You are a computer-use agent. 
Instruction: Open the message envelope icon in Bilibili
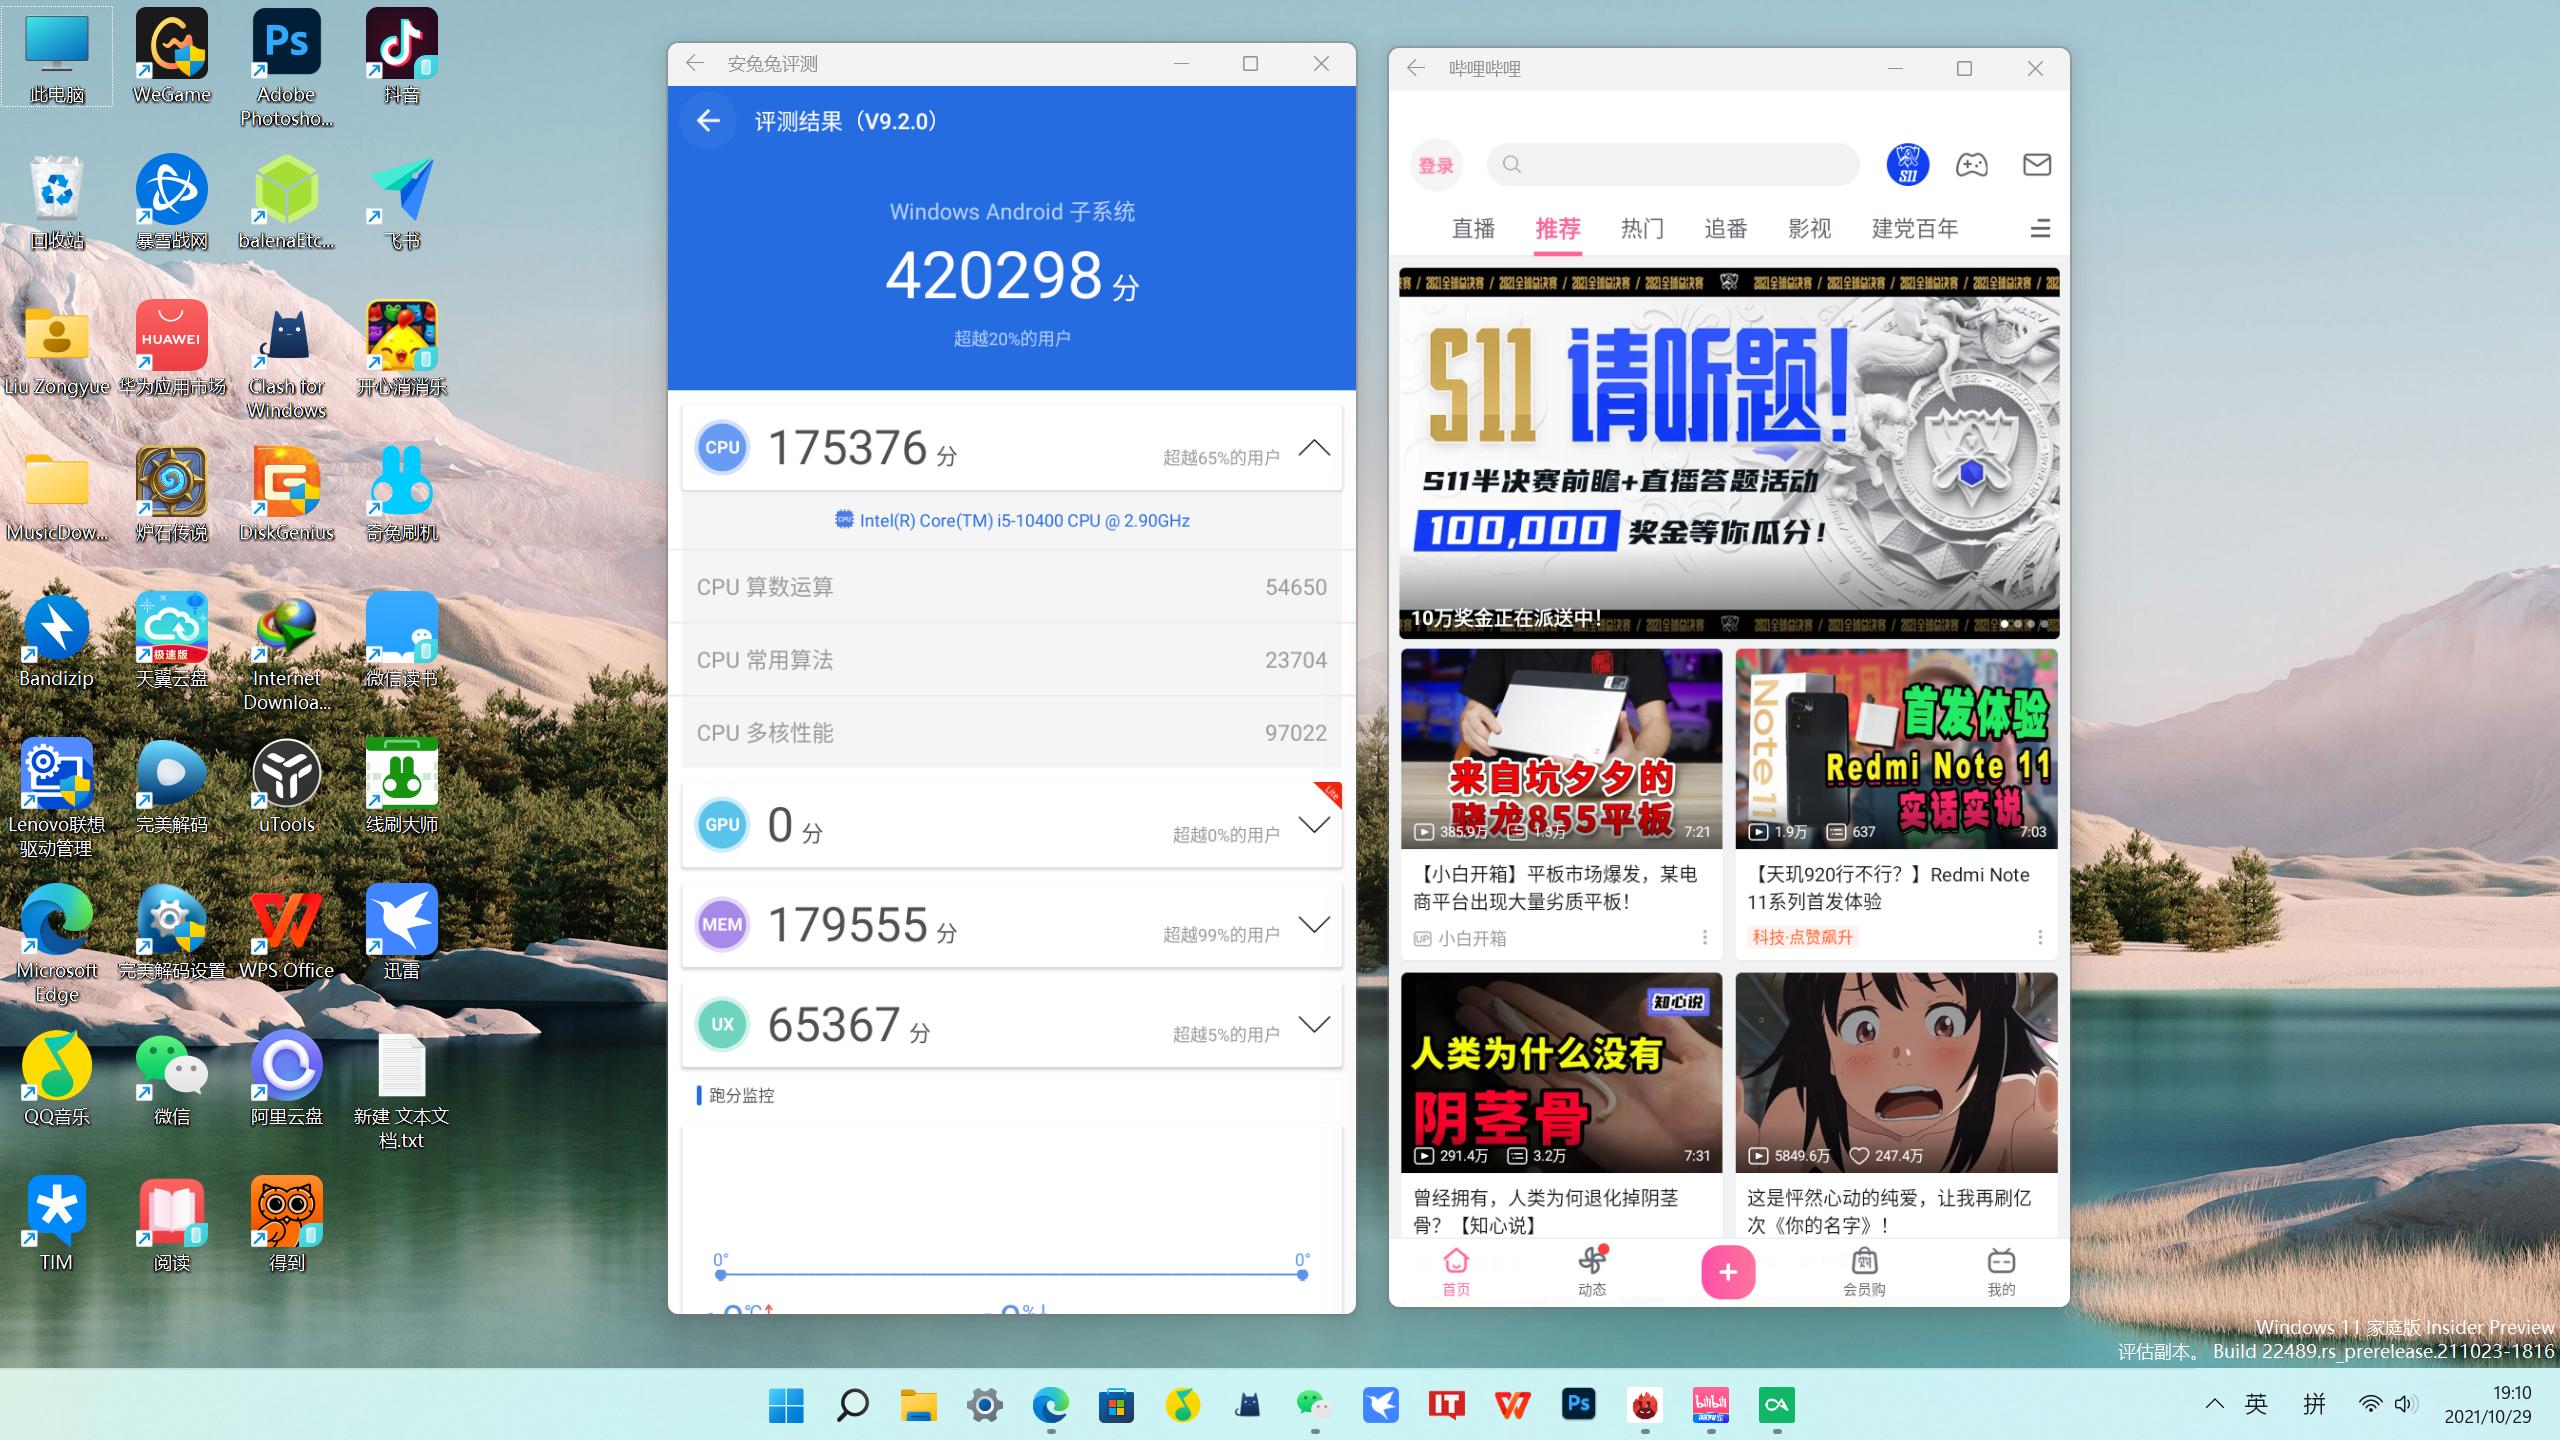(2037, 165)
